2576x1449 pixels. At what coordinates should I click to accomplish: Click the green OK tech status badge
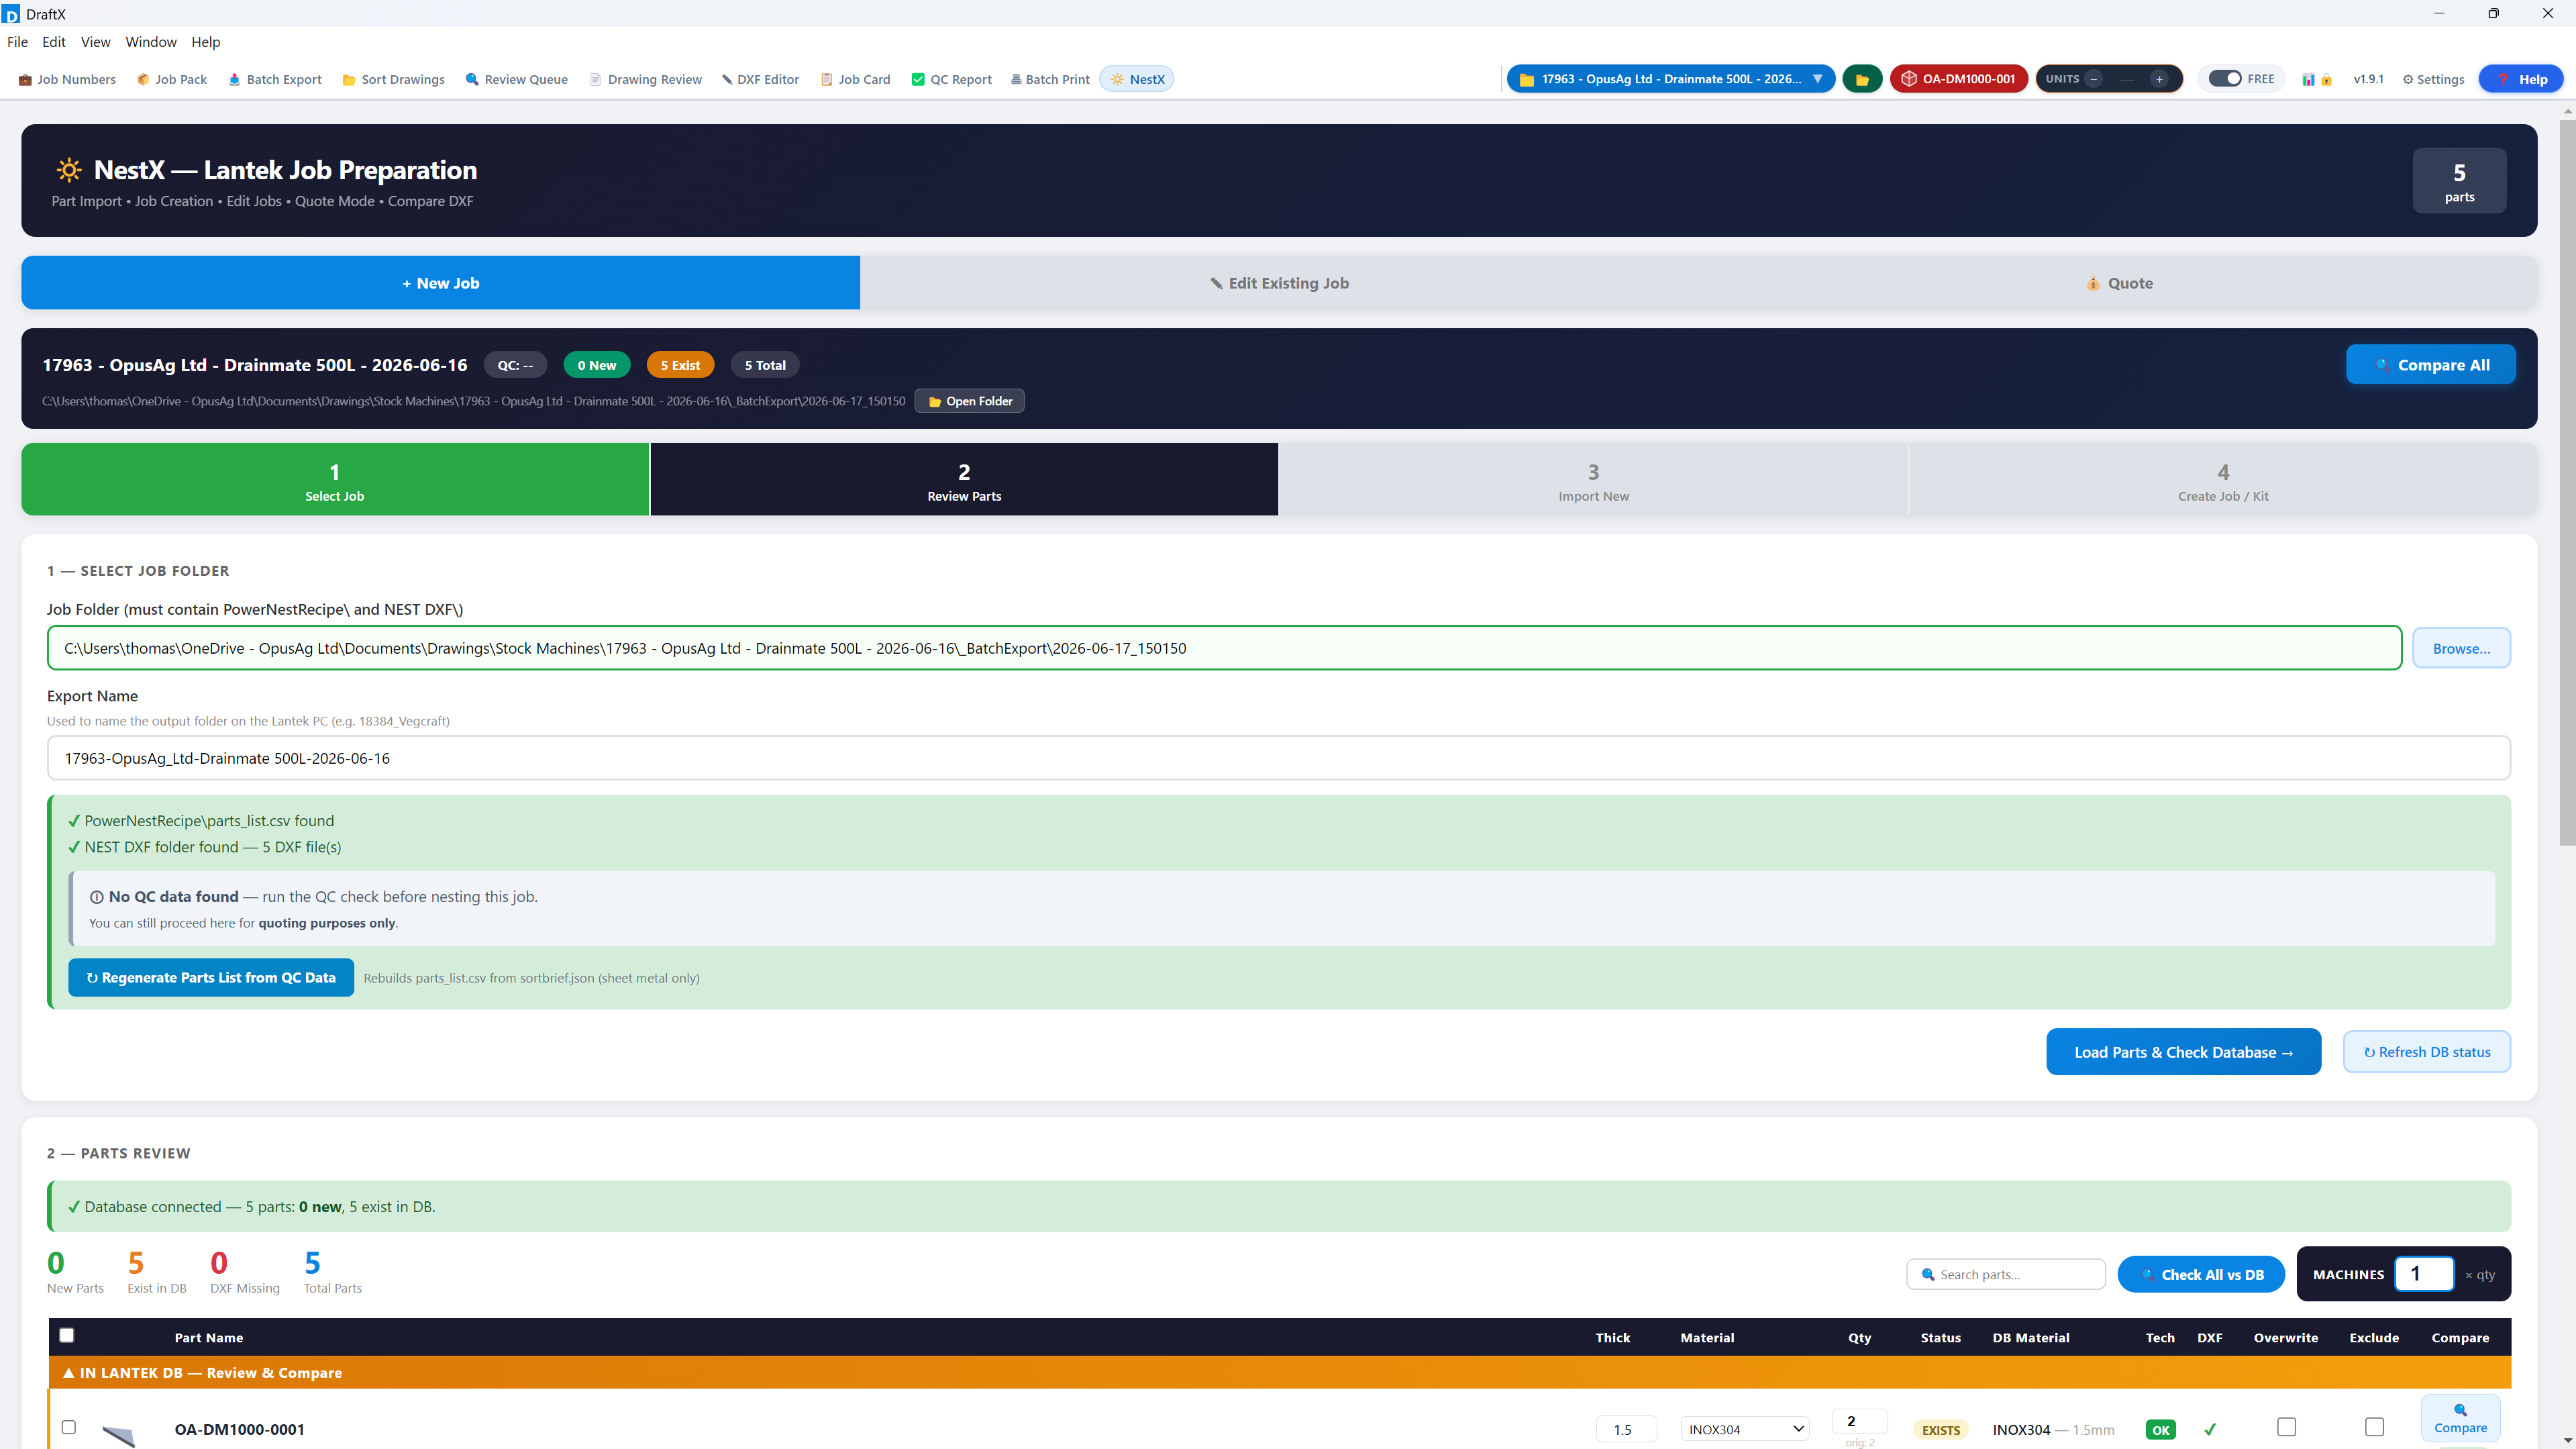point(2160,1430)
